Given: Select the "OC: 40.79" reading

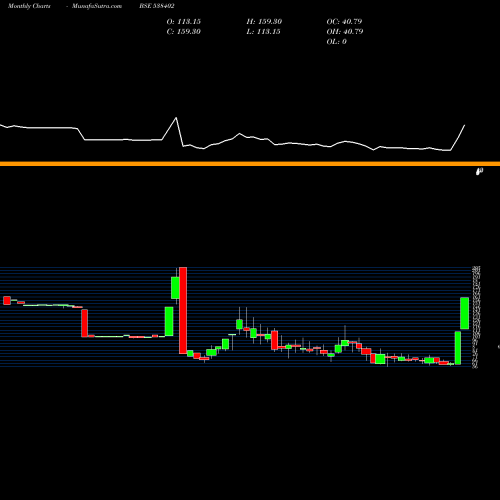Looking at the screenshot, I should pyautogui.click(x=344, y=22).
